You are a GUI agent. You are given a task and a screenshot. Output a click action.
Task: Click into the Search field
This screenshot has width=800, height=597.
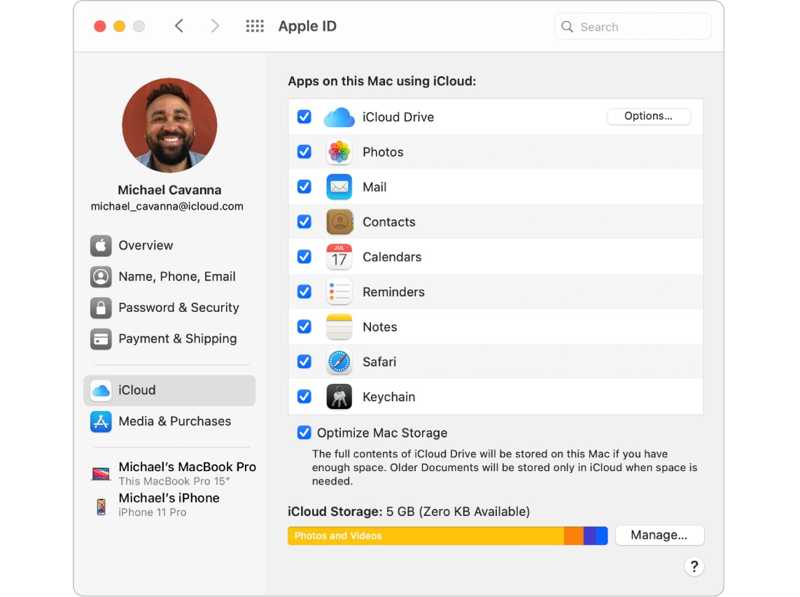[x=633, y=27]
